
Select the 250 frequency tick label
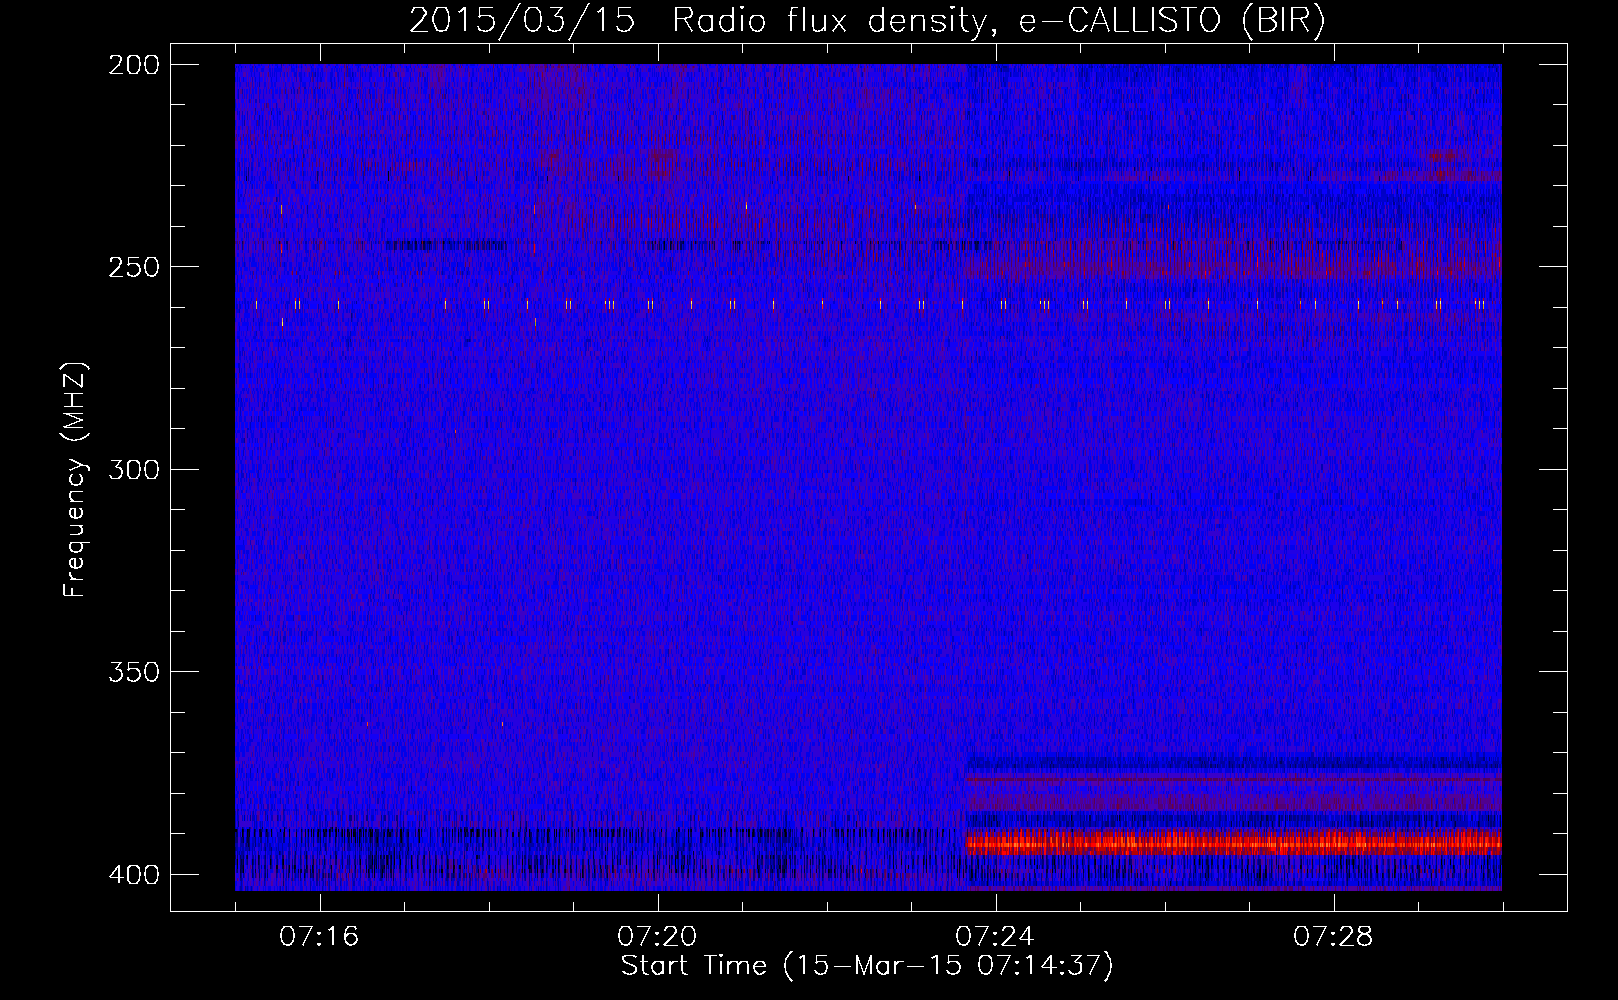click(x=133, y=267)
